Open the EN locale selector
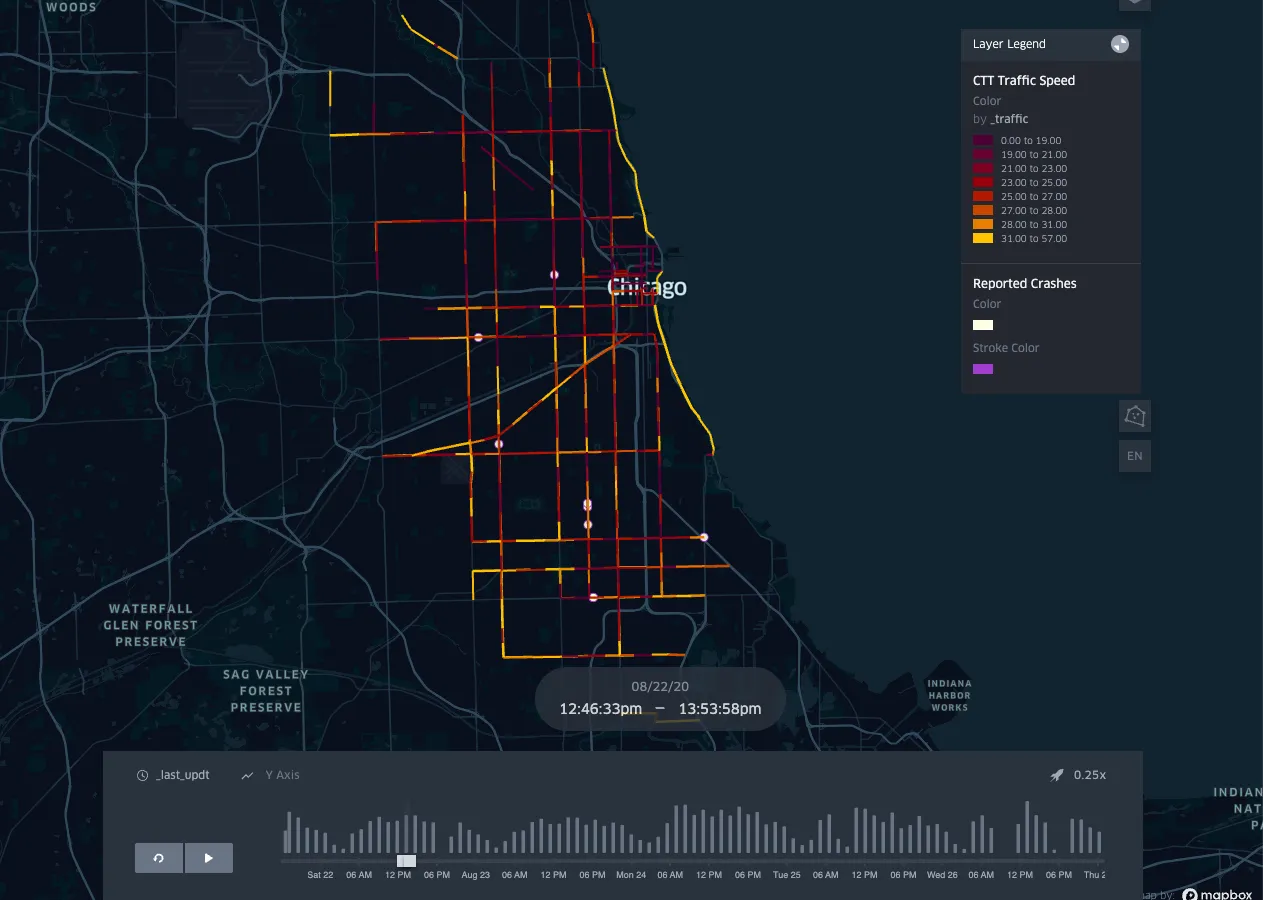Image resolution: width=1263 pixels, height=900 pixels. (x=1135, y=456)
